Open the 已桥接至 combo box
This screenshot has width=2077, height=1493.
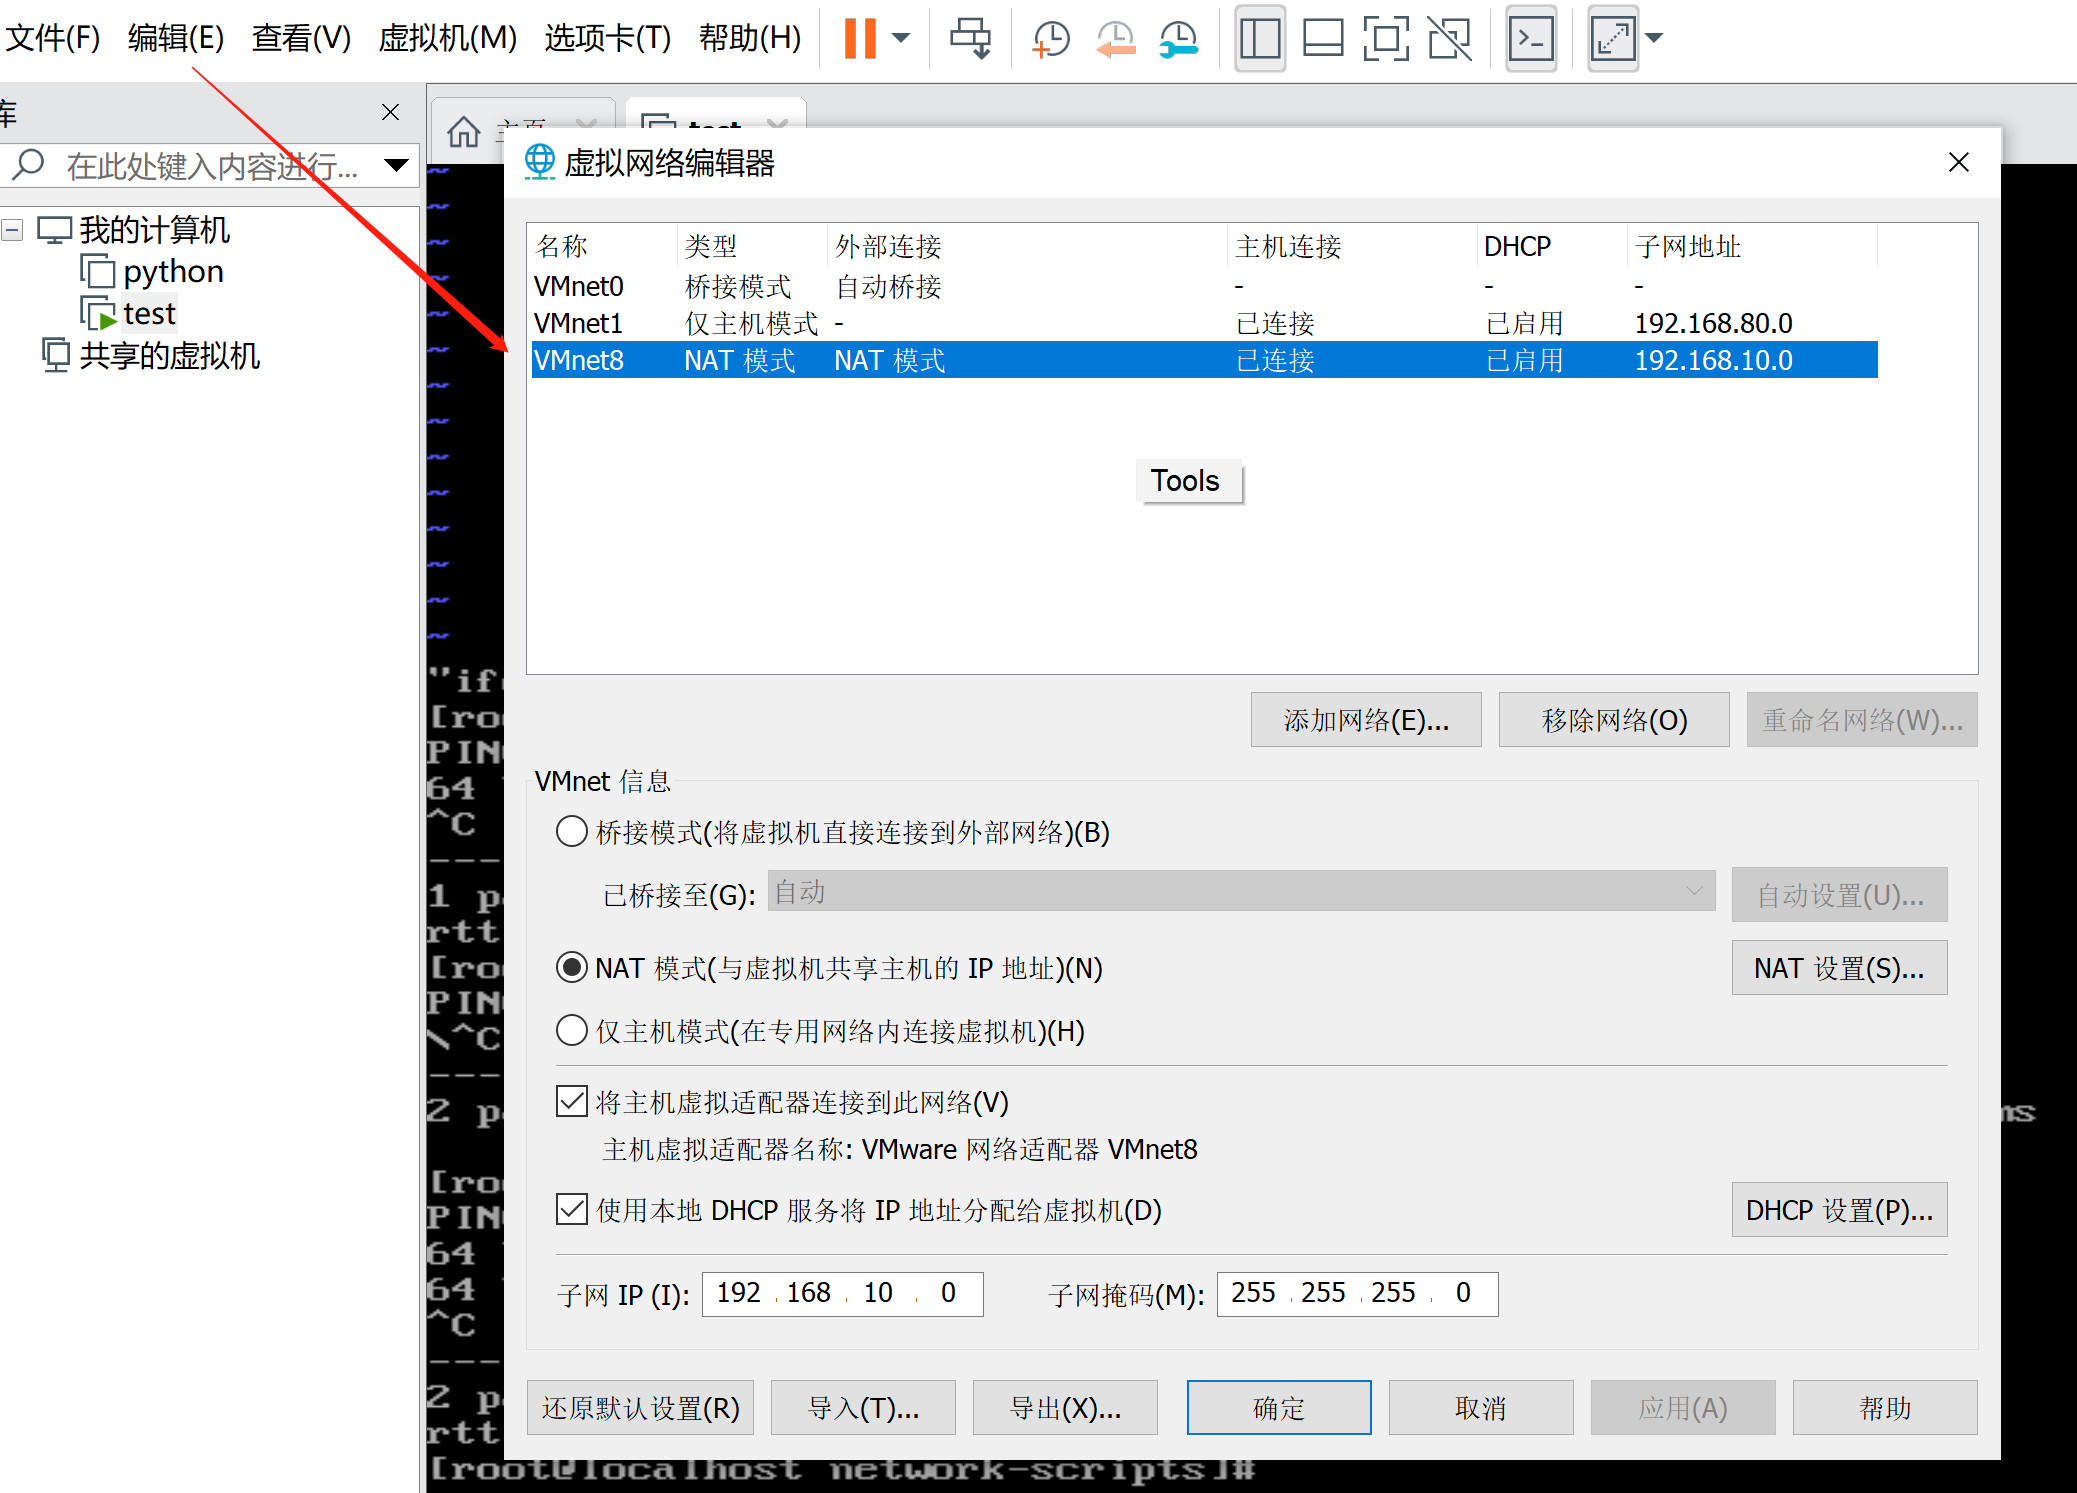1241,891
